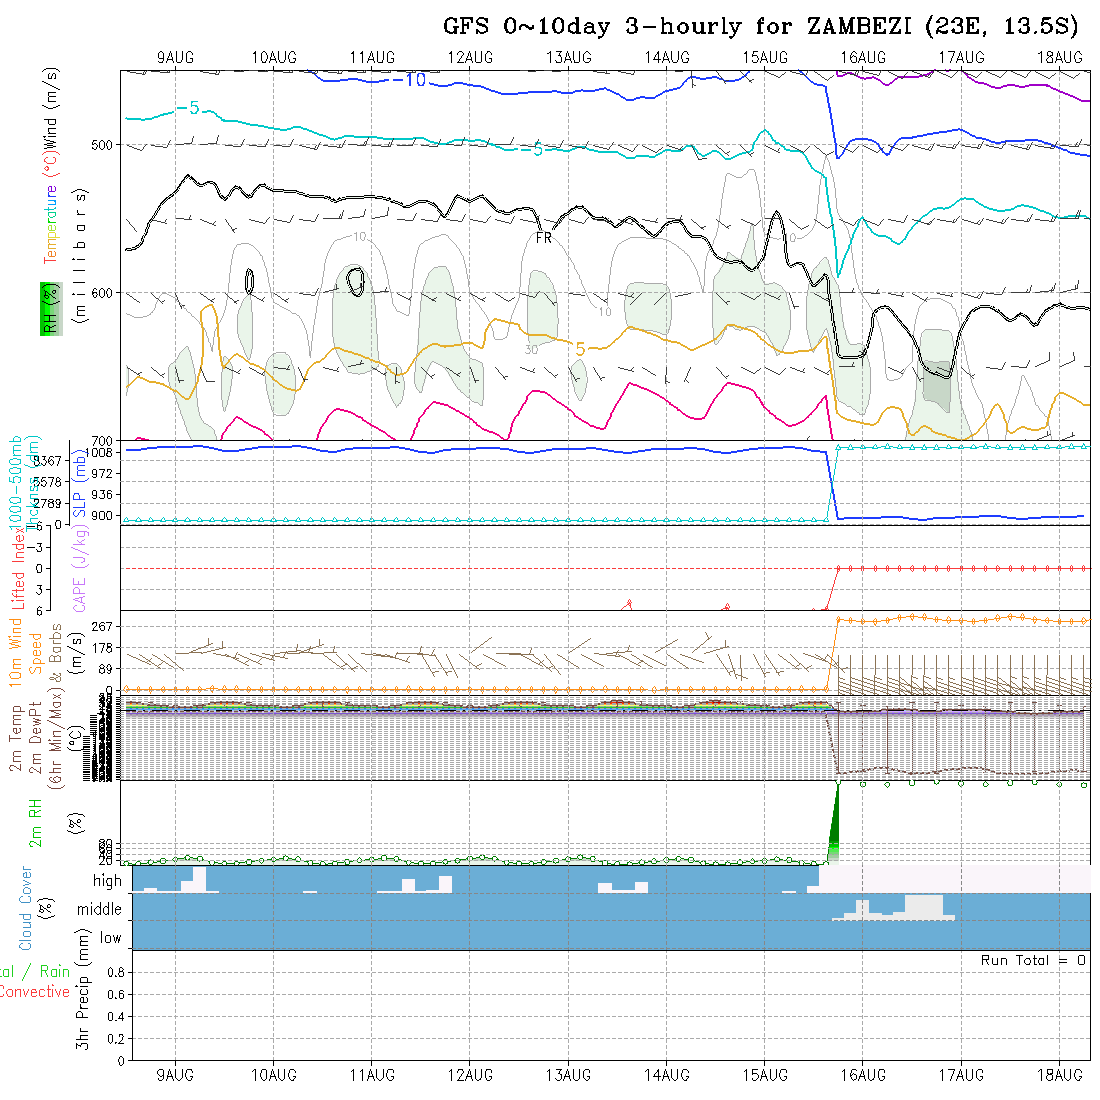The width and height of the screenshot is (1100, 1100).
Task: Select the 12AUG date on the bottom axis
Action: [470, 1075]
